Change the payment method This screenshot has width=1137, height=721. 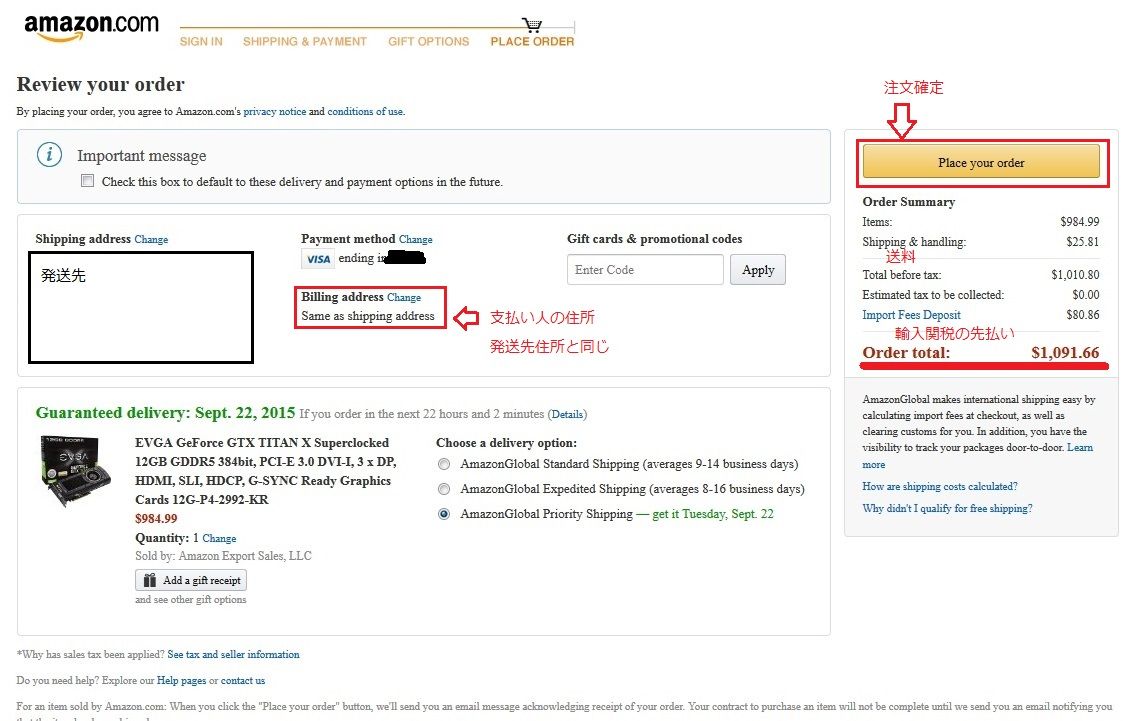(415, 239)
